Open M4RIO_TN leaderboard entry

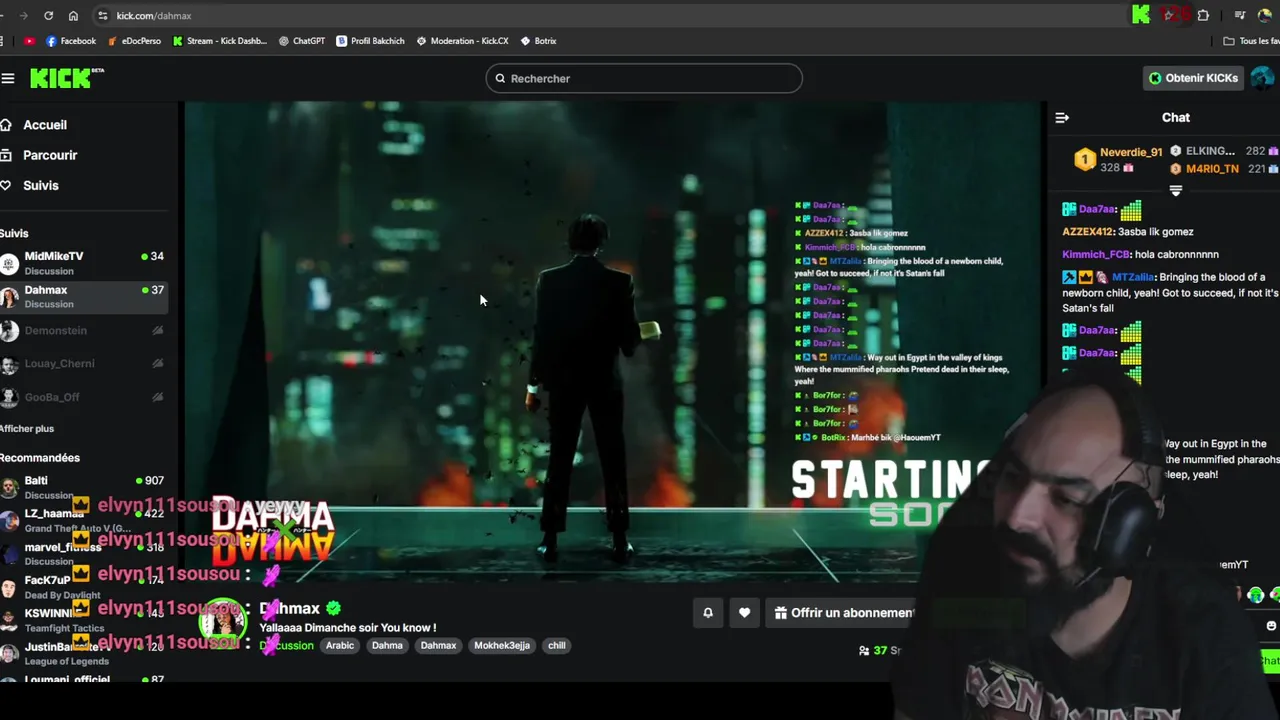pos(1224,169)
